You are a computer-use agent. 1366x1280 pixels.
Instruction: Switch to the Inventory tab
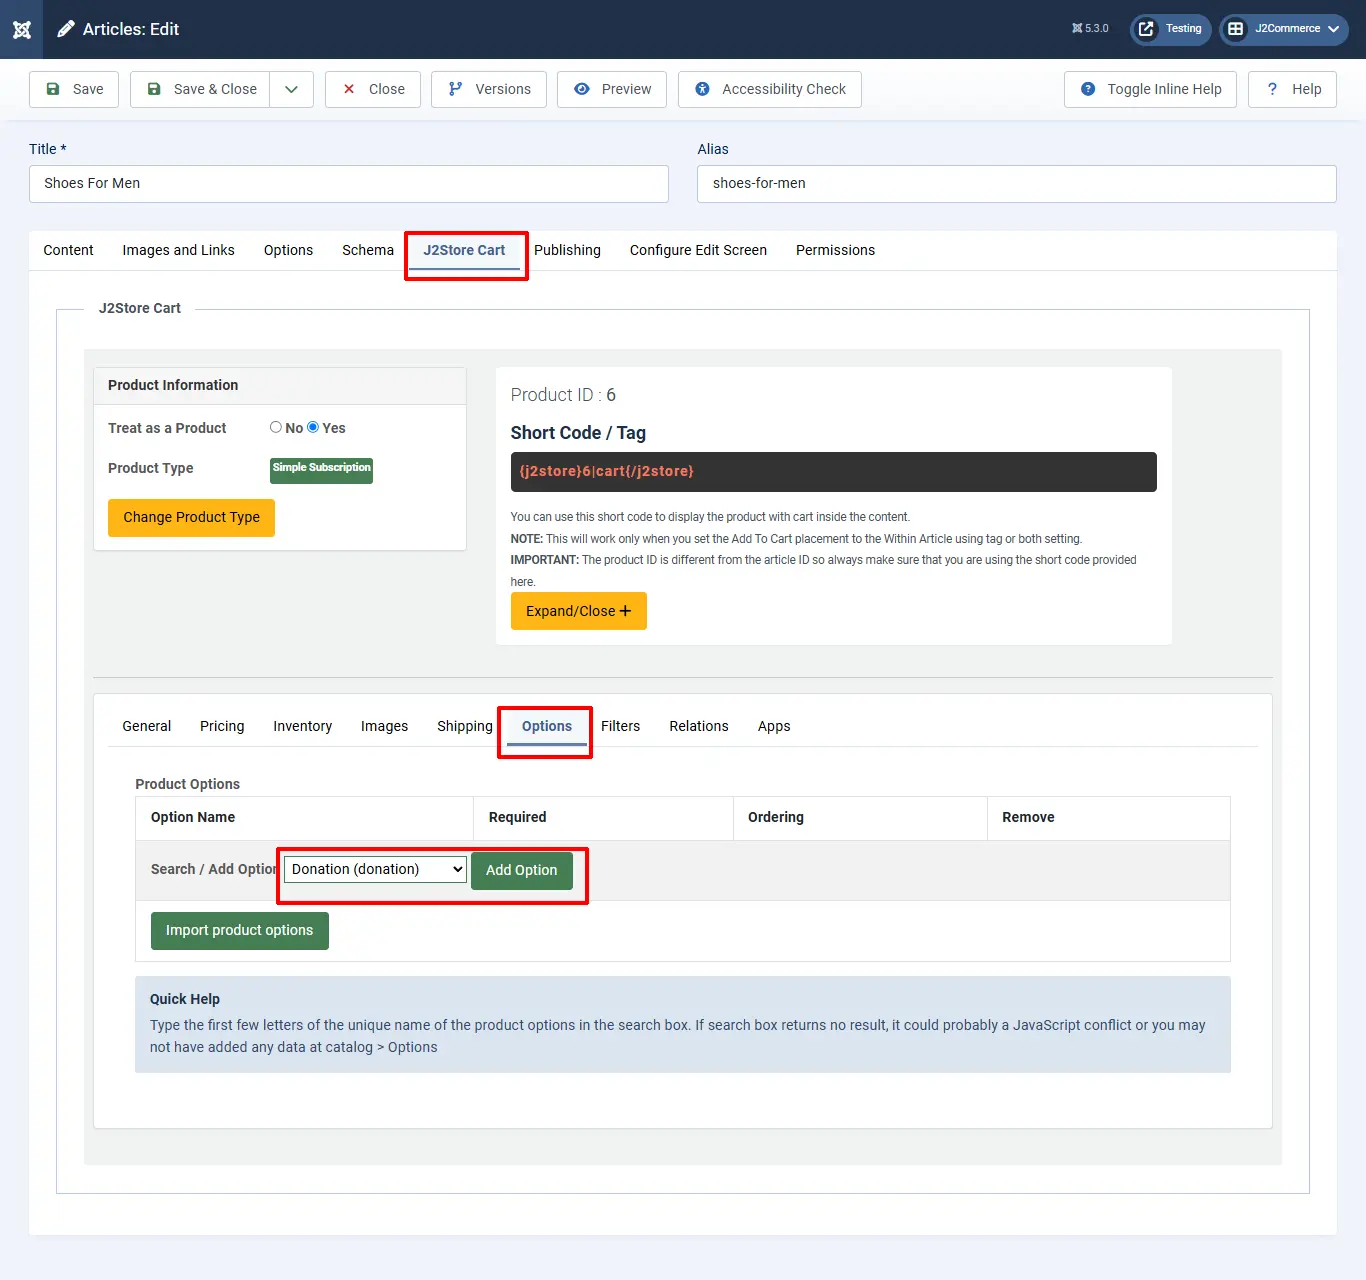pyautogui.click(x=302, y=726)
